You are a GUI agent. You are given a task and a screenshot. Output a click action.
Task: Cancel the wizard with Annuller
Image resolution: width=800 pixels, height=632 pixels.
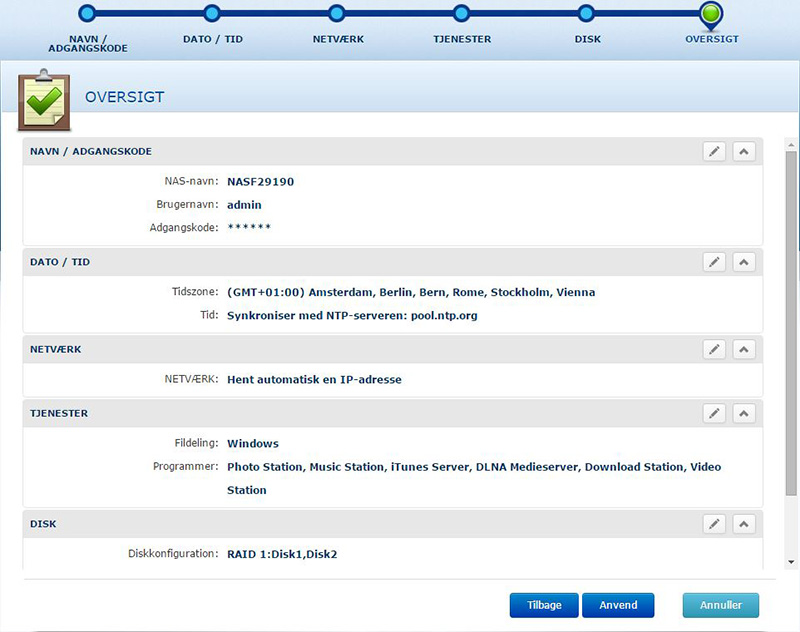click(x=720, y=605)
